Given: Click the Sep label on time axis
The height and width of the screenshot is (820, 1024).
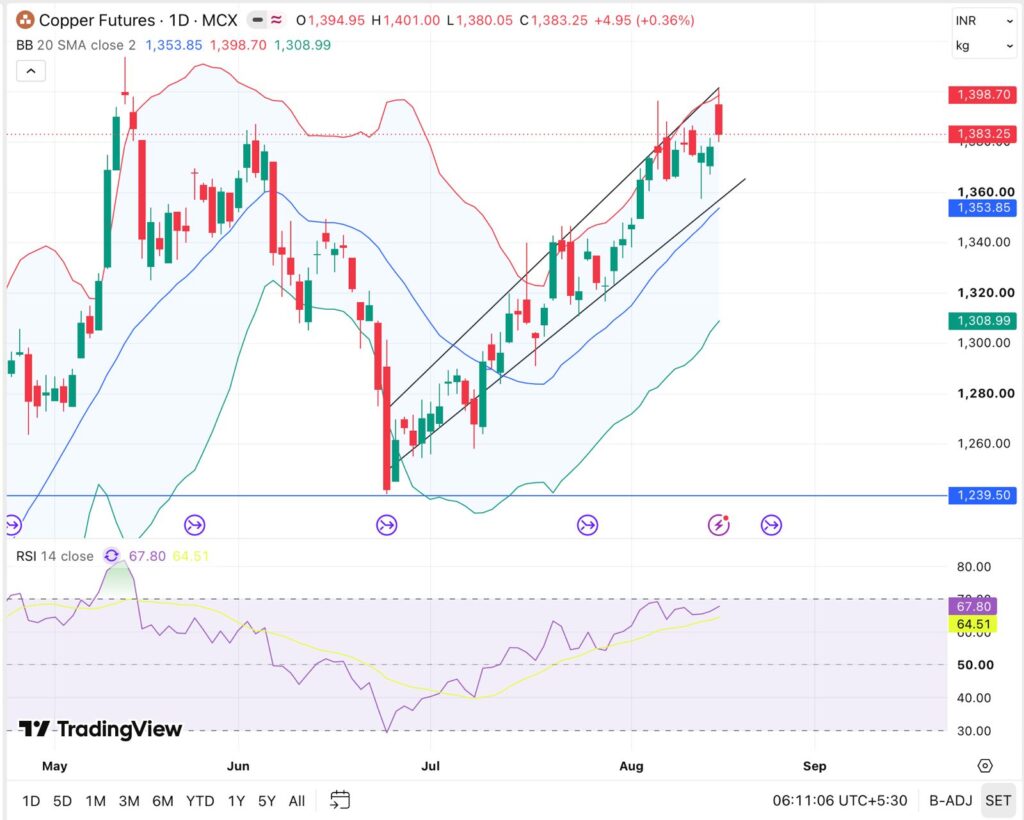Looking at the screenshot, I should tap(814, 766).
